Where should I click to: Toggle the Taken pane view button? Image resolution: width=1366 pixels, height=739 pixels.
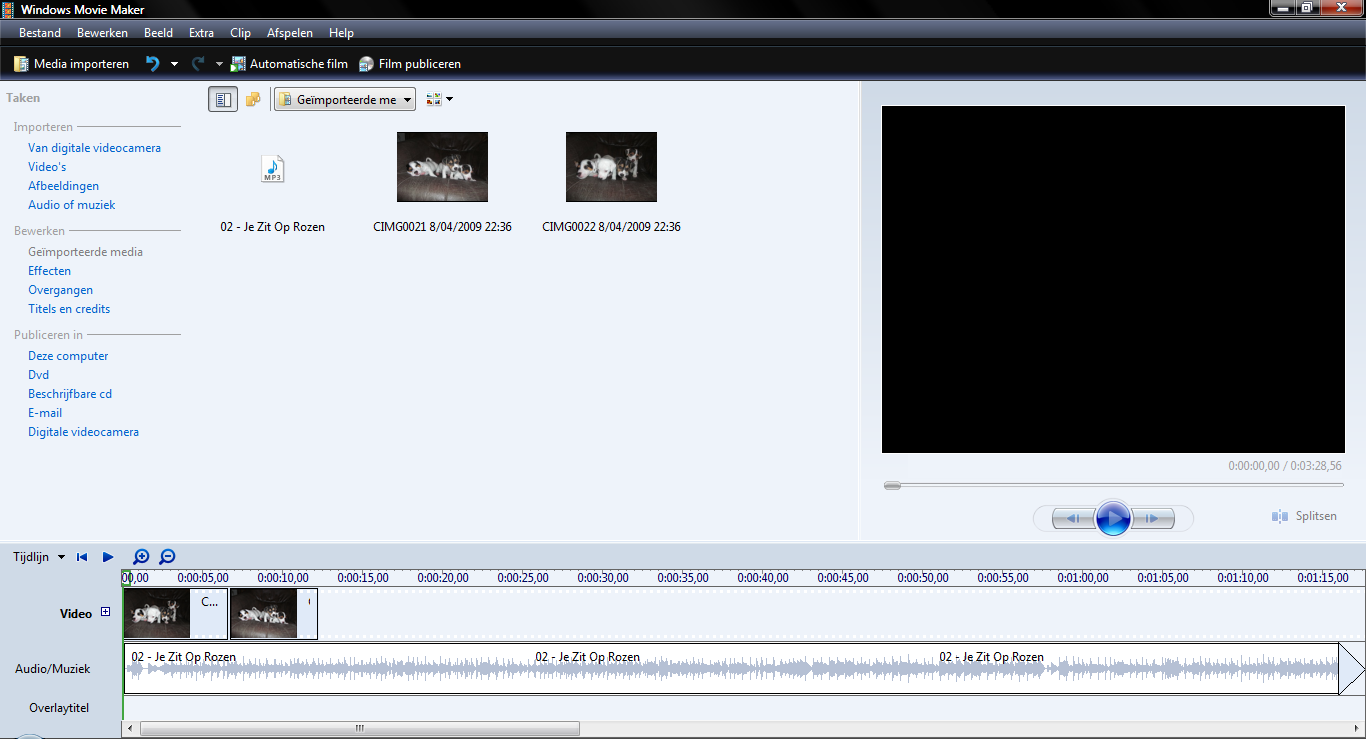click(223, 99)
